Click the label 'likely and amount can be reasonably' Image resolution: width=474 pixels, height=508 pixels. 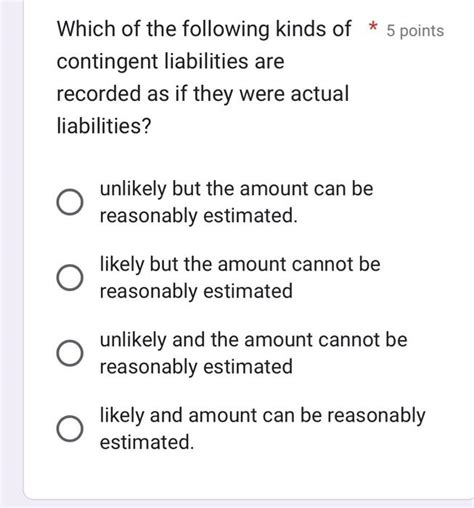coord(263,416)
